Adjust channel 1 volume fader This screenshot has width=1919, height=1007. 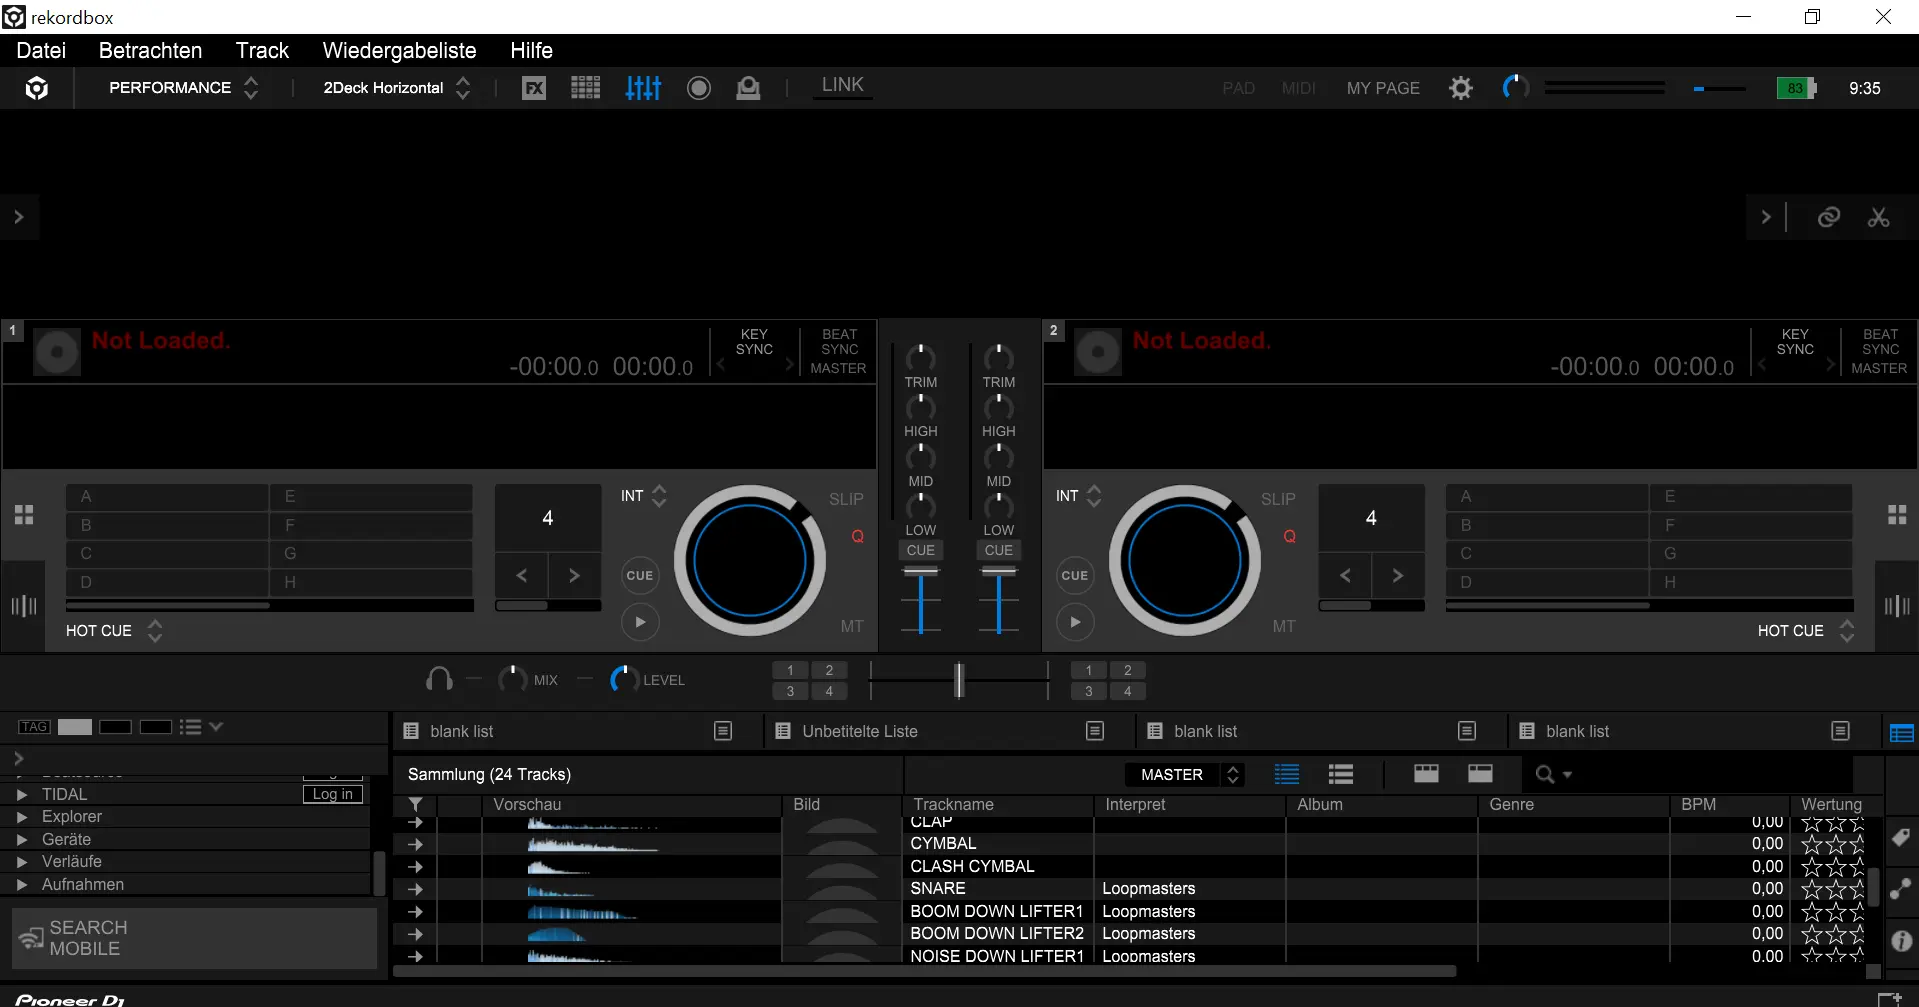click(x=921, y=572)
